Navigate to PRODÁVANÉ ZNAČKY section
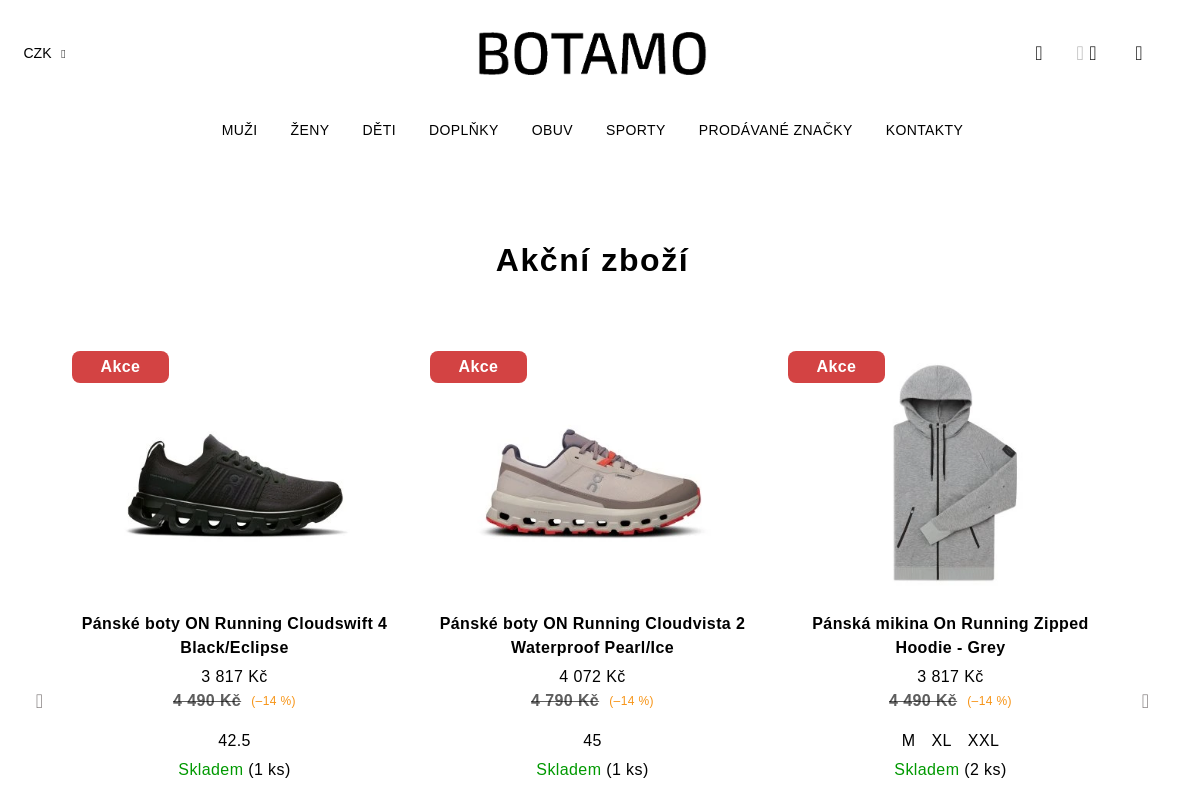The height and width of the screenshot is (800, 1200). point(776,130)
